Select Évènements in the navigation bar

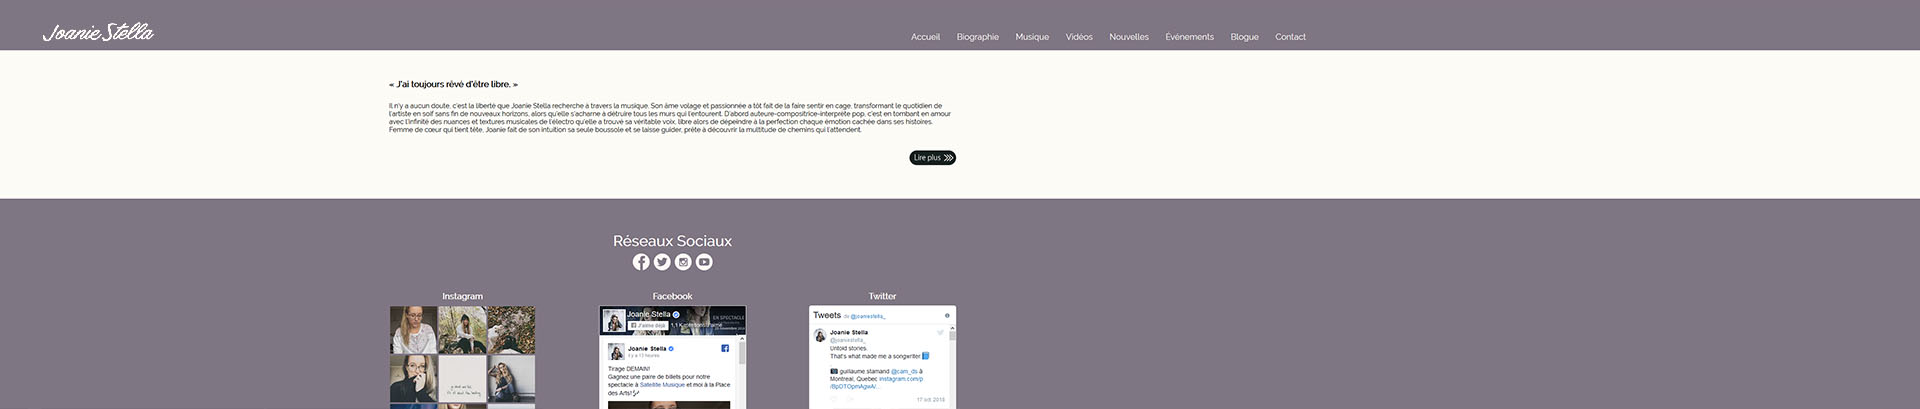tap(1189, 37)
